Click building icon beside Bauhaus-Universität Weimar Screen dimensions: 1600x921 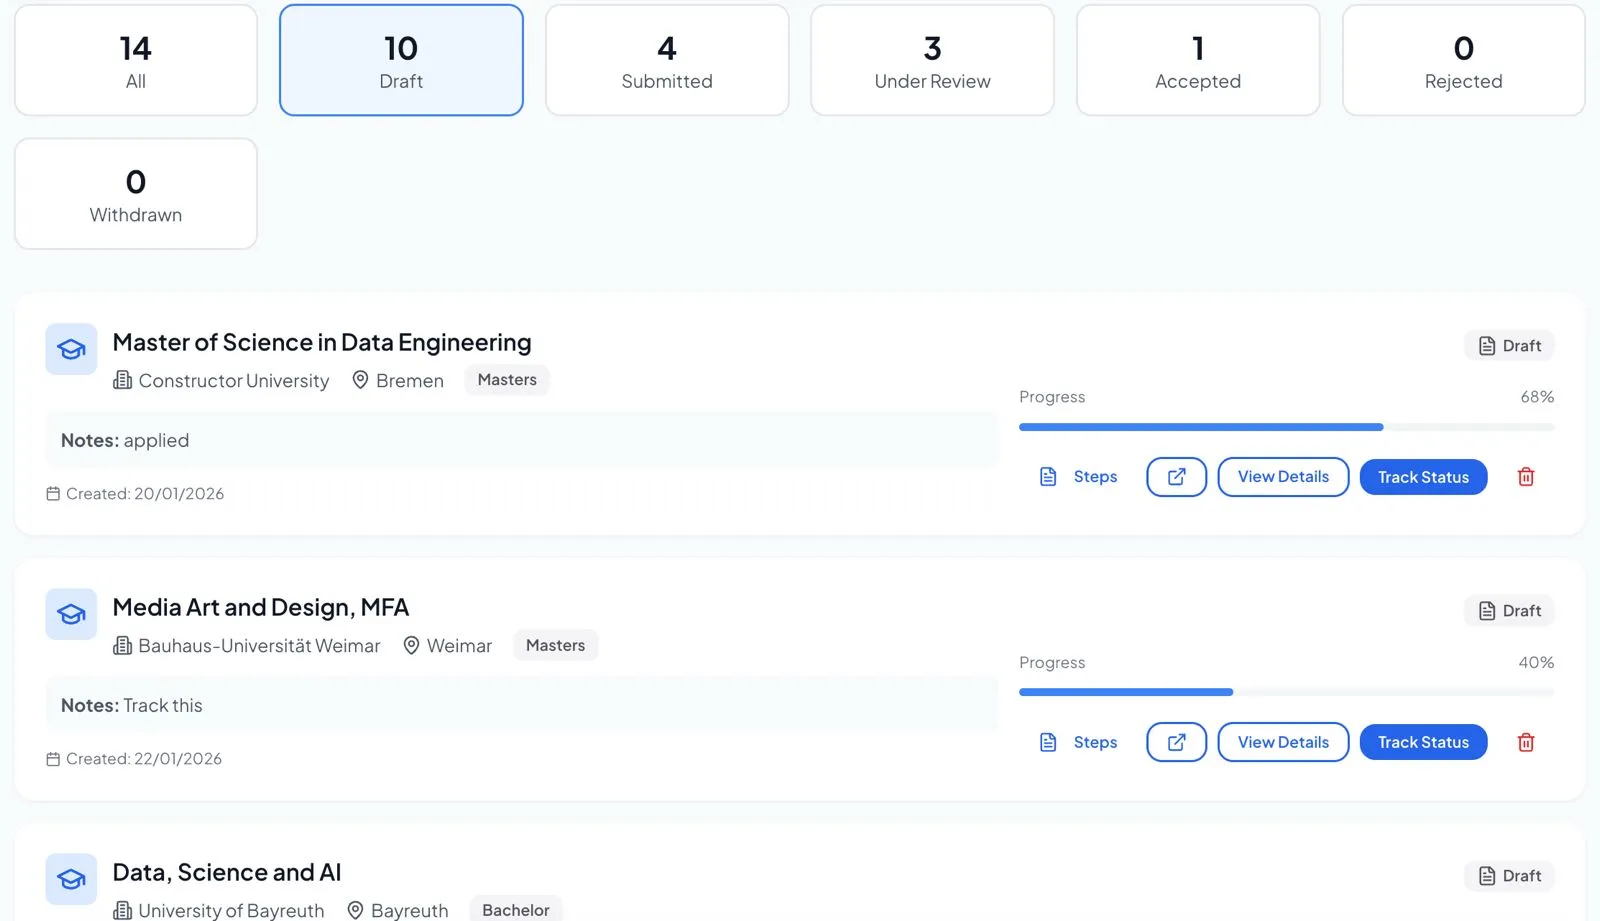pyautogui.click(x=122, y=645)
